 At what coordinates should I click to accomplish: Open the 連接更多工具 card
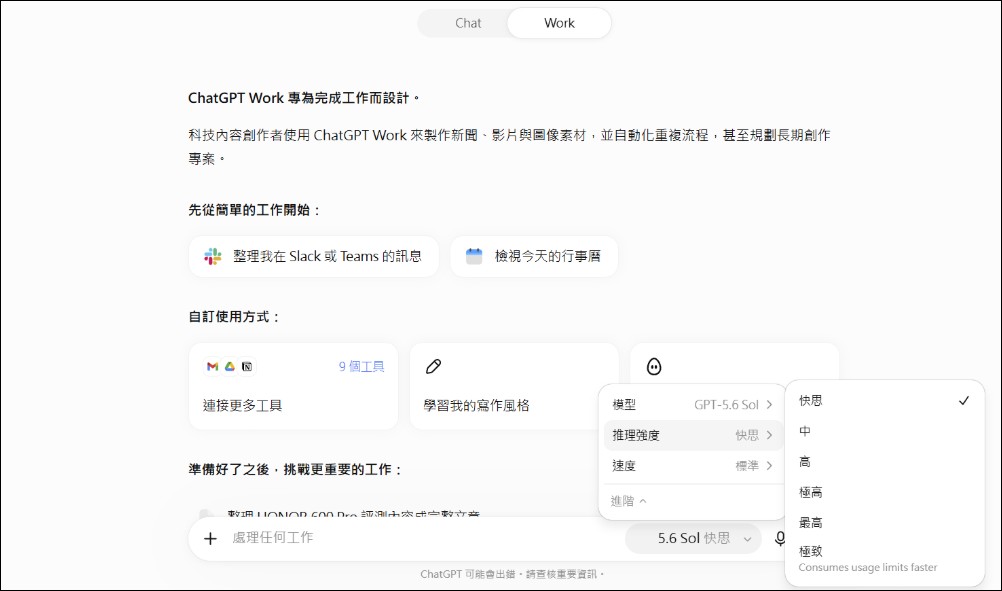point(293,386)
